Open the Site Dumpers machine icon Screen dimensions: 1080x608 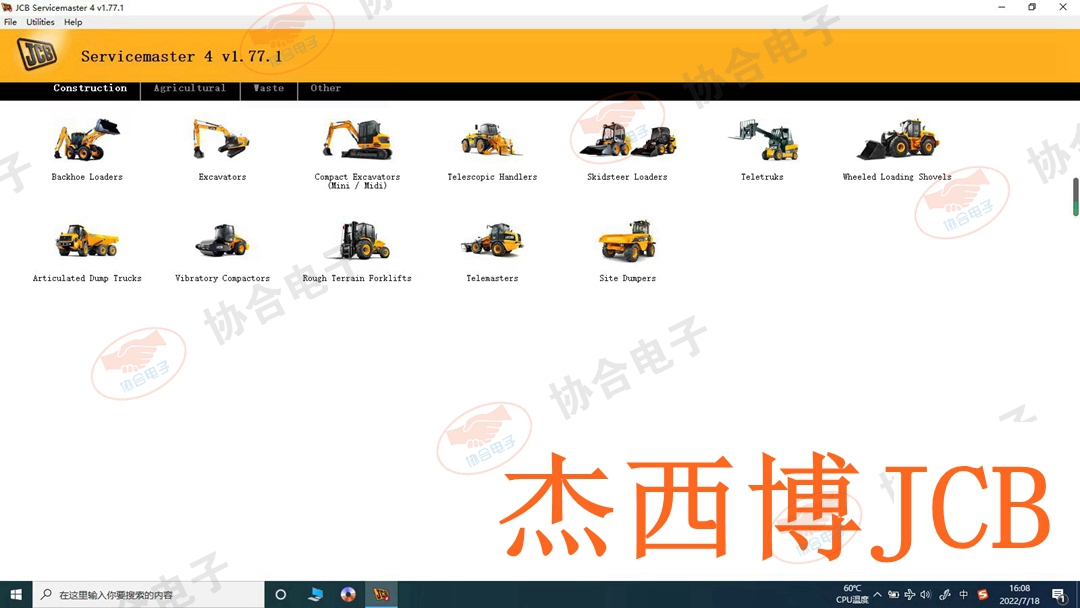627,240
